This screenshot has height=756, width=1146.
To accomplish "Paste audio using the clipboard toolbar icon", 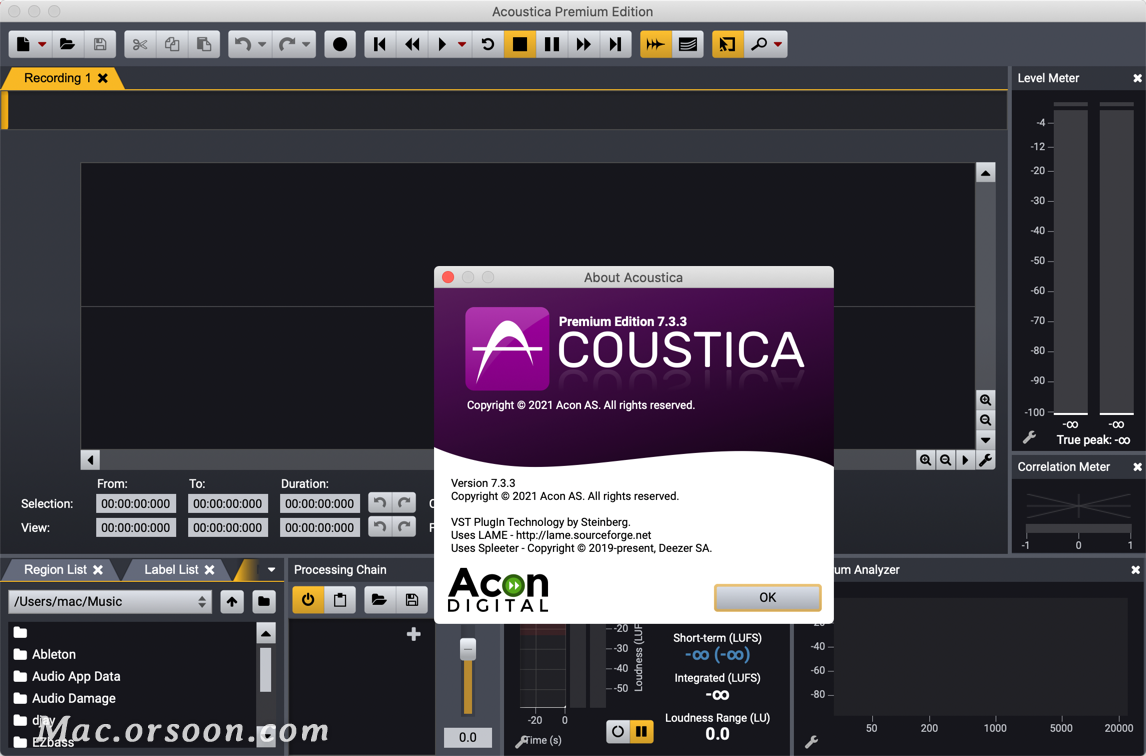I will (204, 44).
